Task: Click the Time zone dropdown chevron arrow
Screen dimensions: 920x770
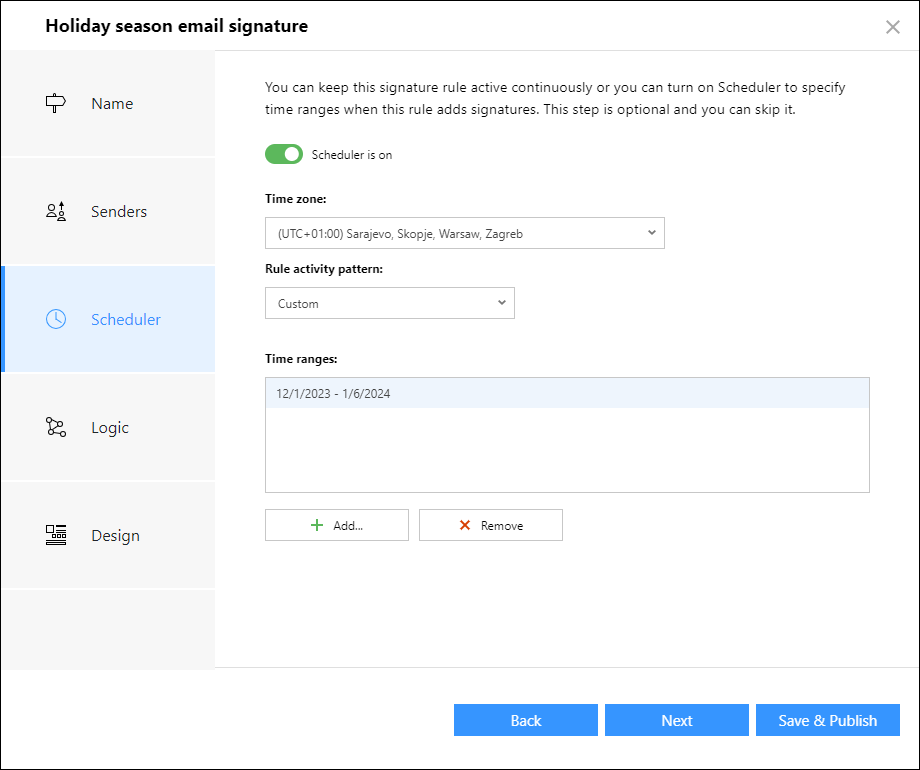Action: point(651,232)
